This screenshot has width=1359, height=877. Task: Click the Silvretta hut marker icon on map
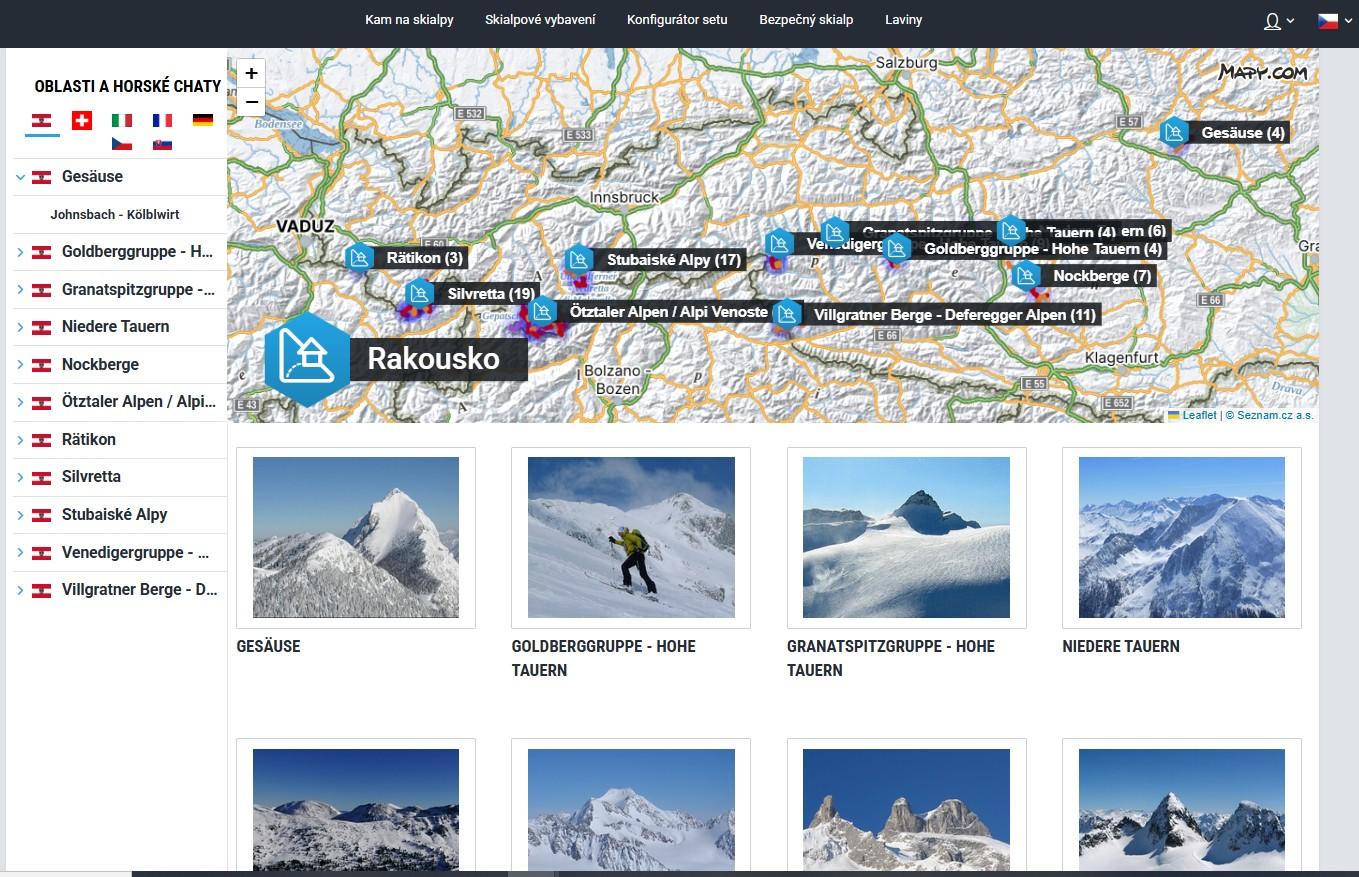(x=419, y=294)
